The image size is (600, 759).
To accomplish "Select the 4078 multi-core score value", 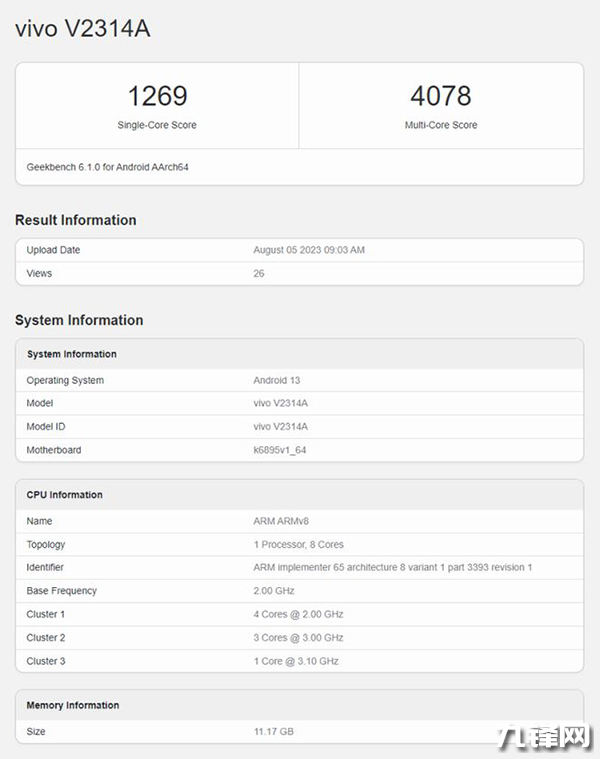I will click(x=441, y=96).
